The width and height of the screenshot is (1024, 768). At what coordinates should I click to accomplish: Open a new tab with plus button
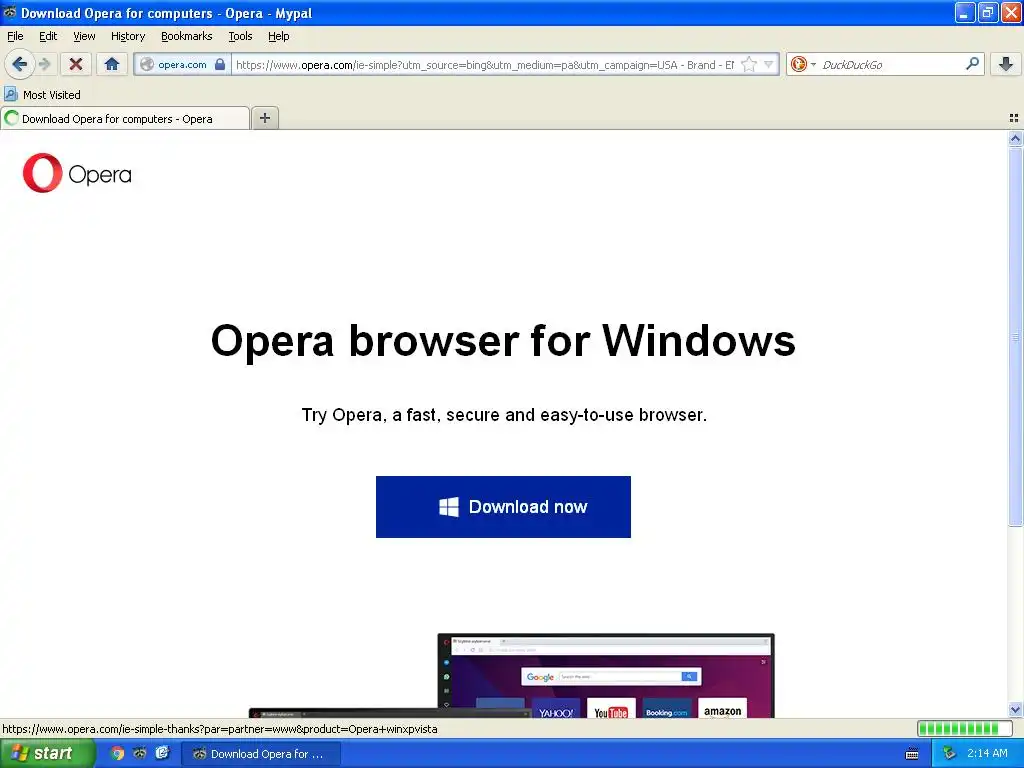(264, 118)
